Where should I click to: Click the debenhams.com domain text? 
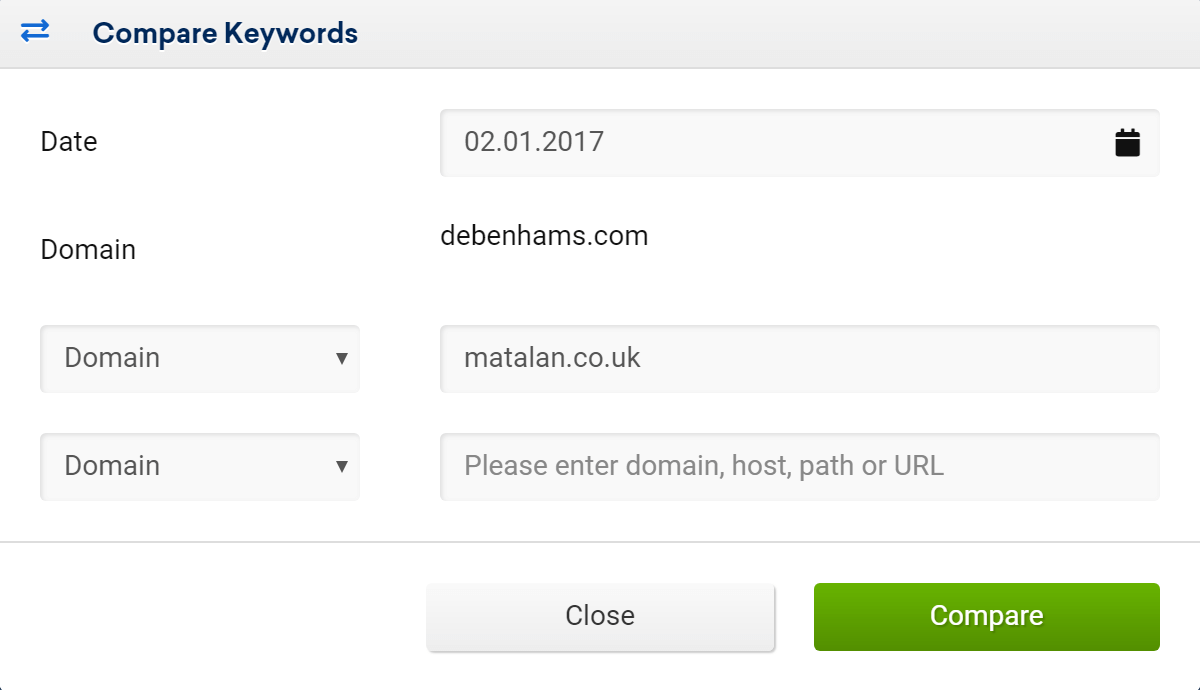(544, 236)
